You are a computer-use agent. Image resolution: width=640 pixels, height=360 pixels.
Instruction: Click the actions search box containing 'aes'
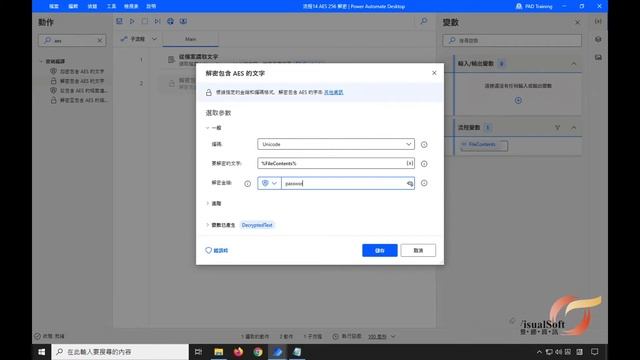point(72,40)
